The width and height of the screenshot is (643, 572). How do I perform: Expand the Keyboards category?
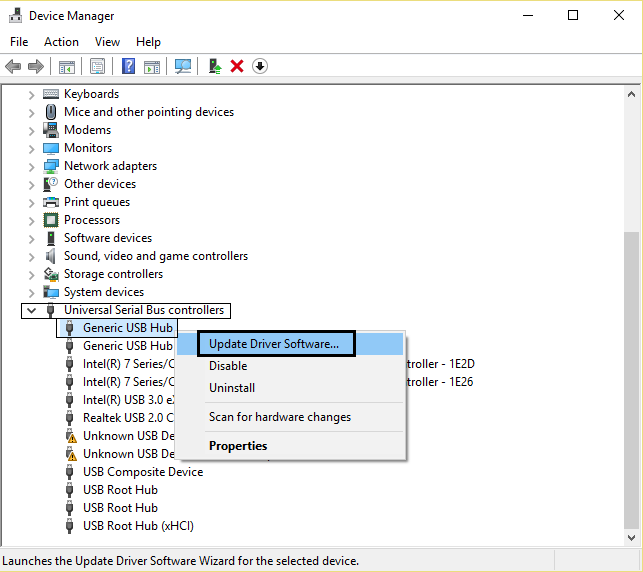click(x=31, y=94)
